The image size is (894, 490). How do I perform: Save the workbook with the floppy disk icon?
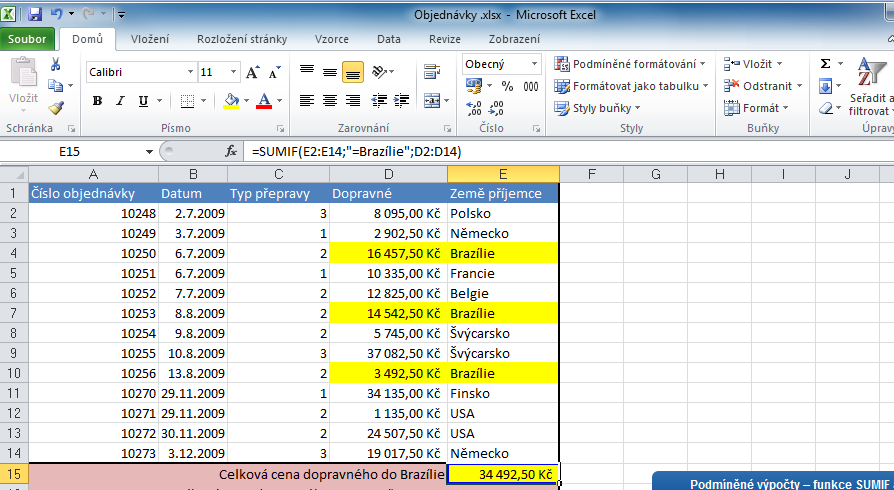(x=35, y=14)
